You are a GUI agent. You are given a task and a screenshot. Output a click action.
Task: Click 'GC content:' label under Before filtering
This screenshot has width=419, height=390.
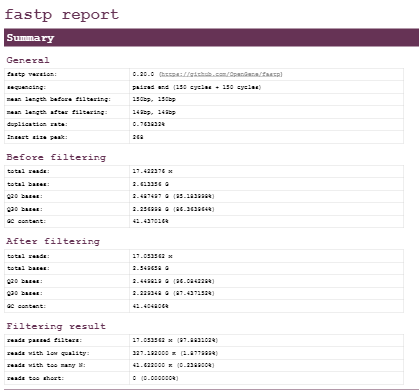pyautogui.click(x=27, y=221)
